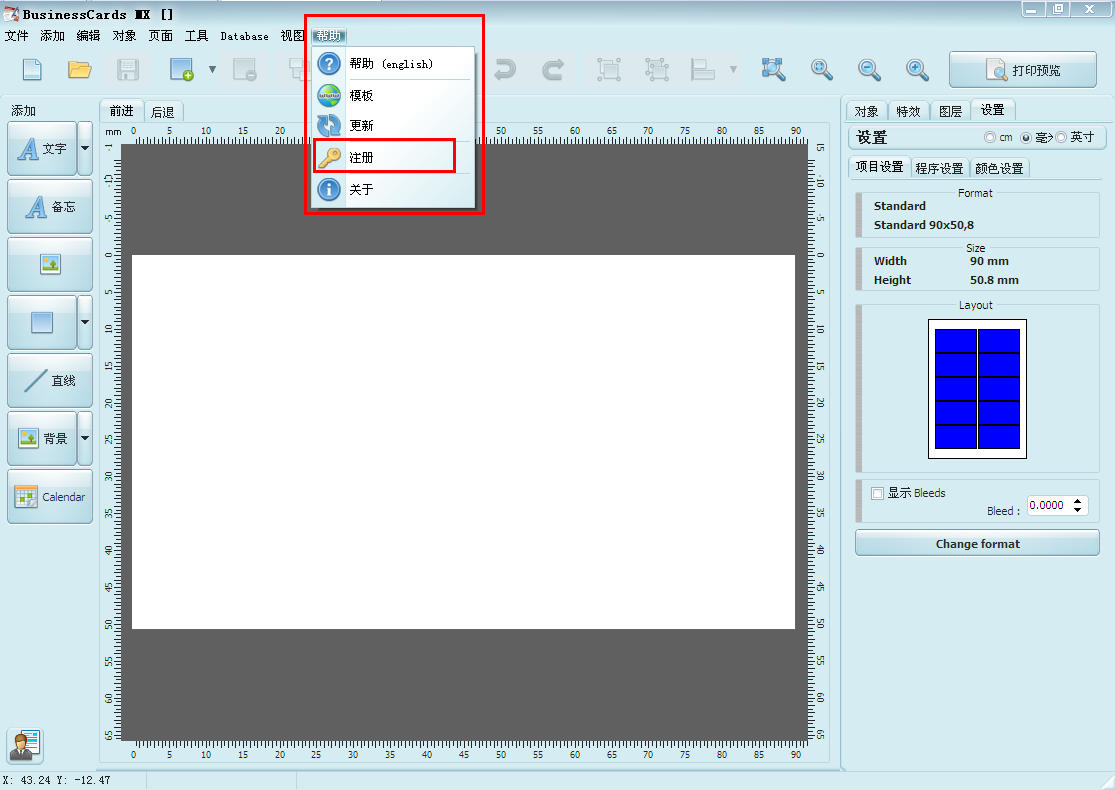Open the Database menu
This screenshot has height=790, width=1115.
(245, 36)
